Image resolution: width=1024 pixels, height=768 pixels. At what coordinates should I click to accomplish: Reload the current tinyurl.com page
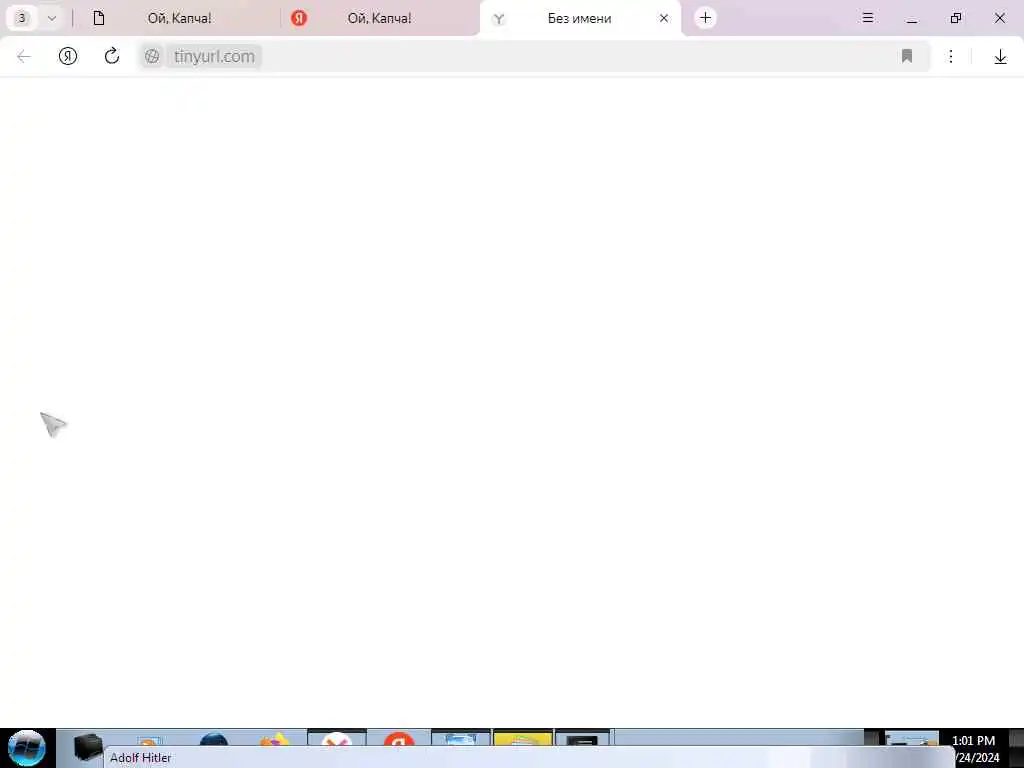click(112, 56)
